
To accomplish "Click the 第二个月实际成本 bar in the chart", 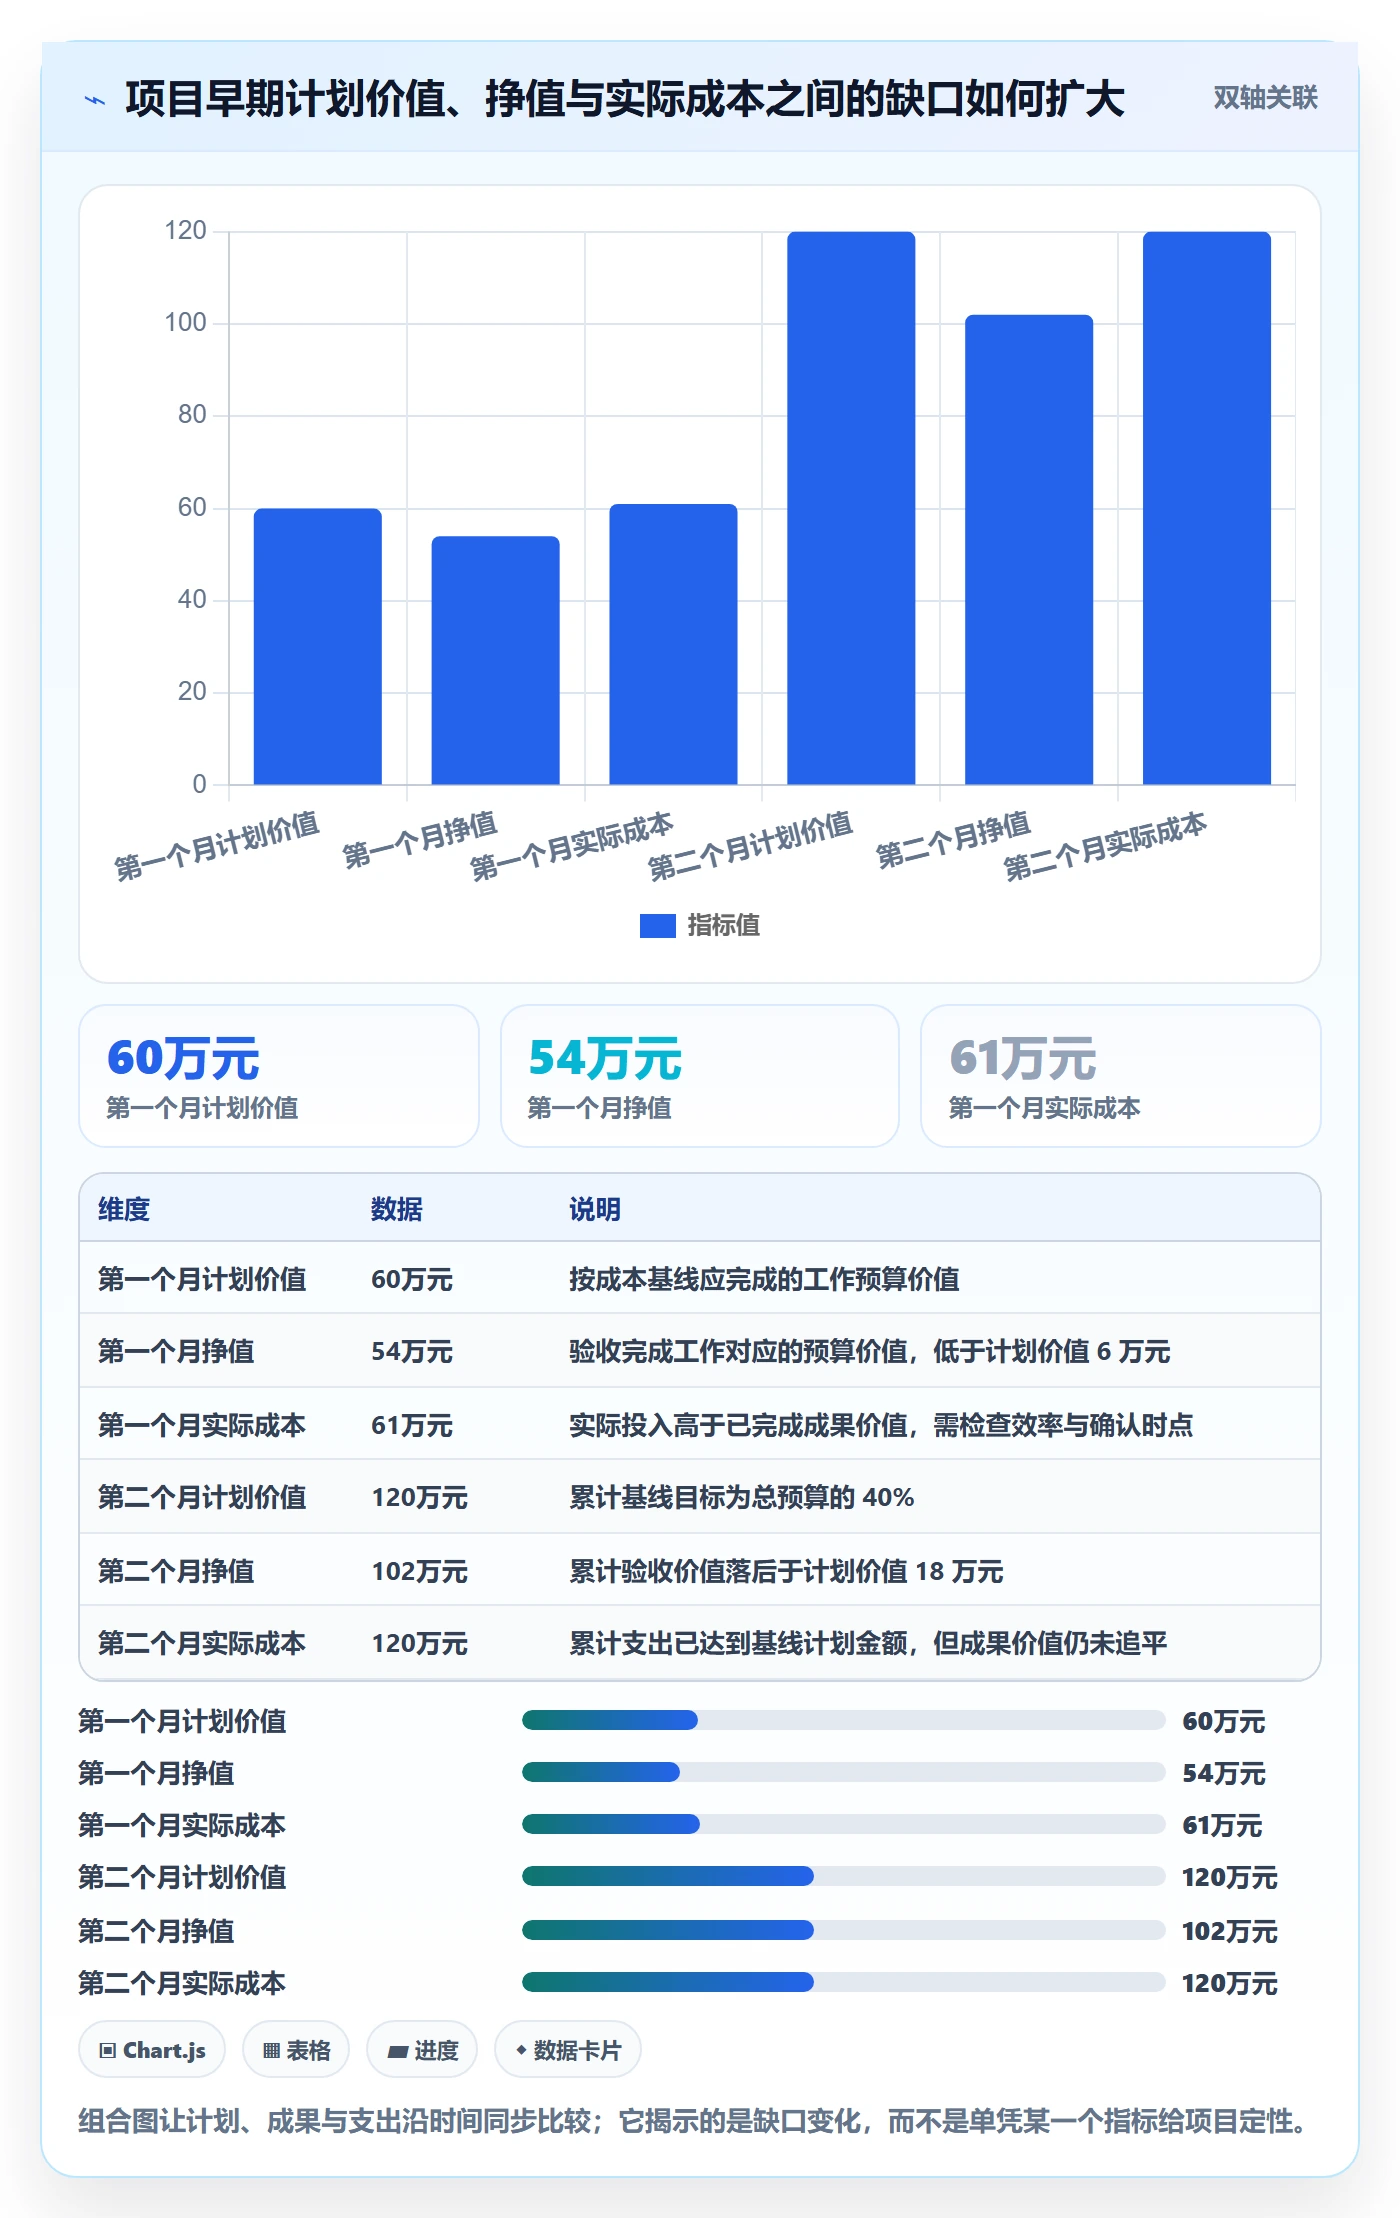I will (x=1207, y=508).
